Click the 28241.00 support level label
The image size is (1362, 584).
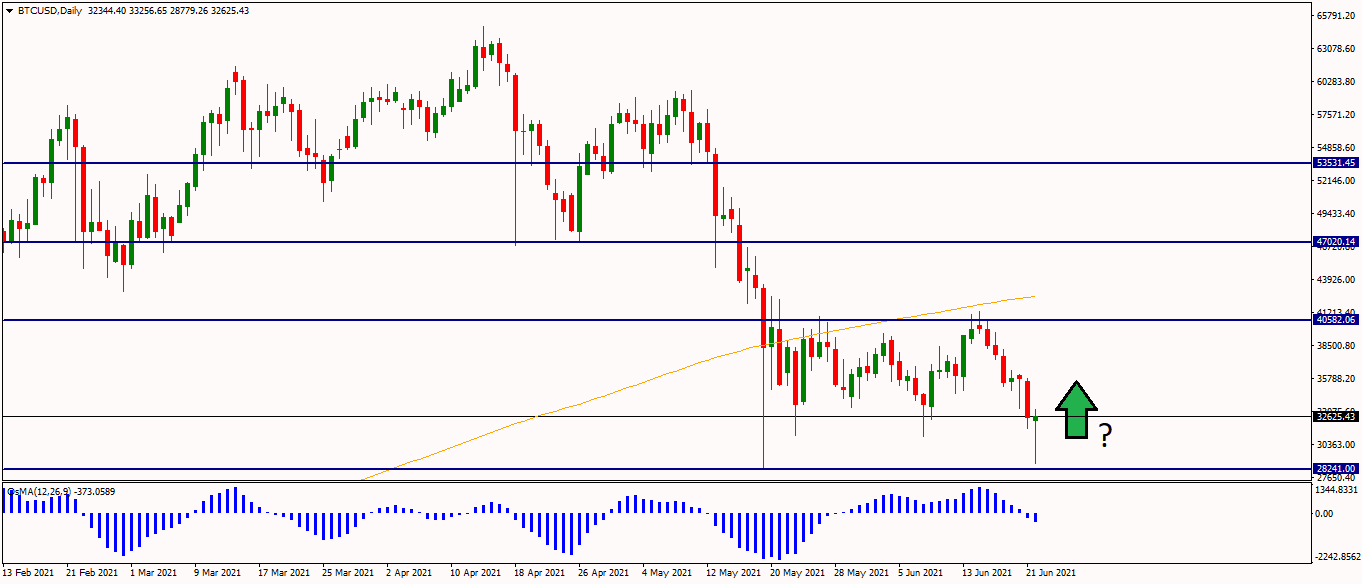coord(1336,468)
